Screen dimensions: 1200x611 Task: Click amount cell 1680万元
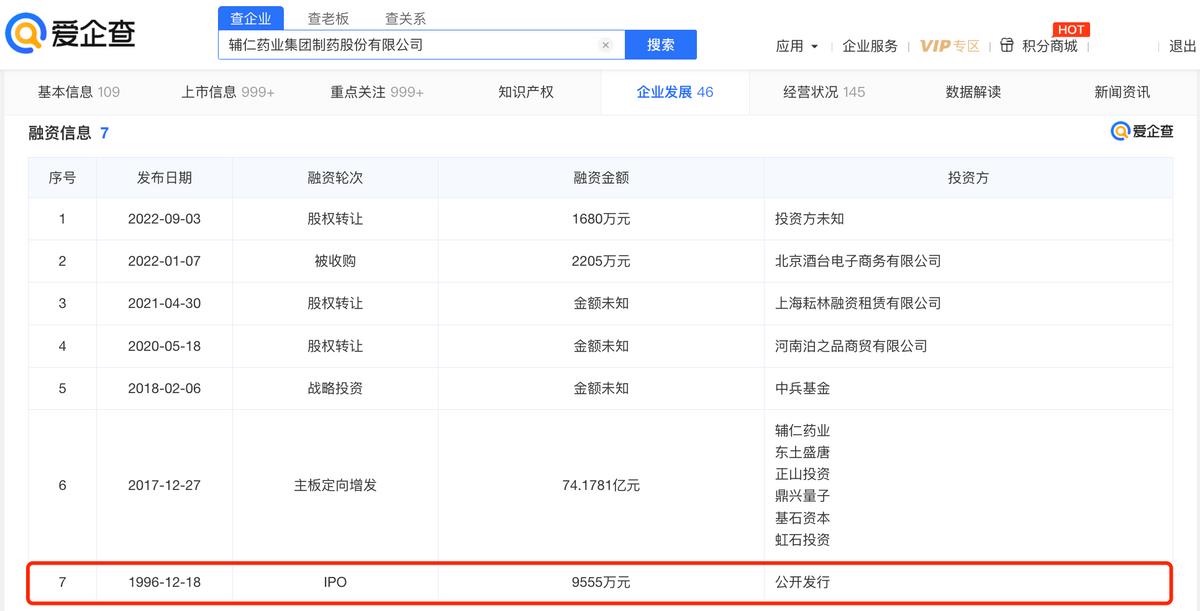click(601, 219)
